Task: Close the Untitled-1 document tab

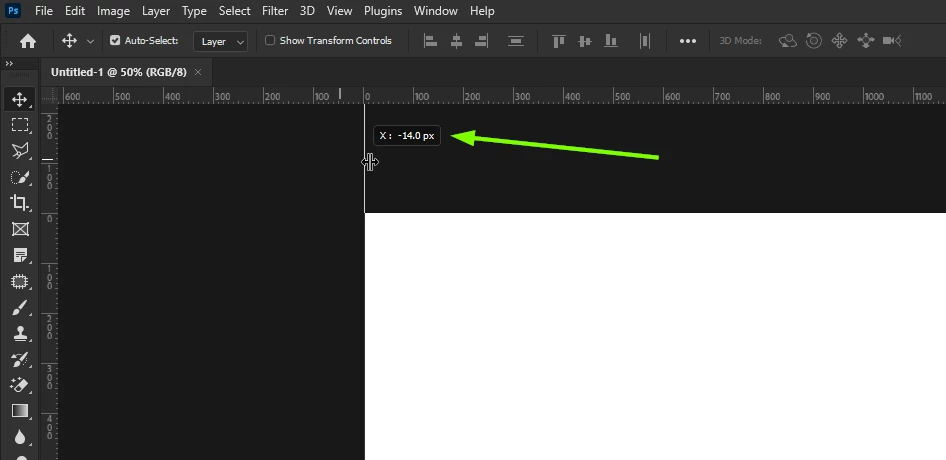Action: [198, 72]
